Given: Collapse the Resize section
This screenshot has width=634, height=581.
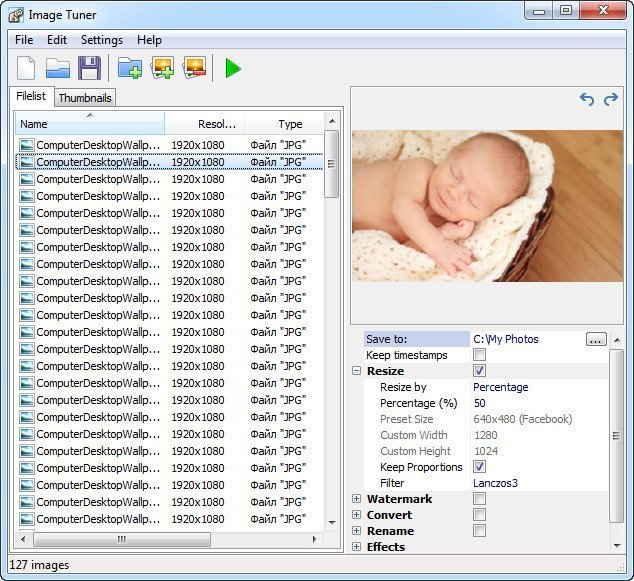Looking at the screenshot, I should pos(357,371).
